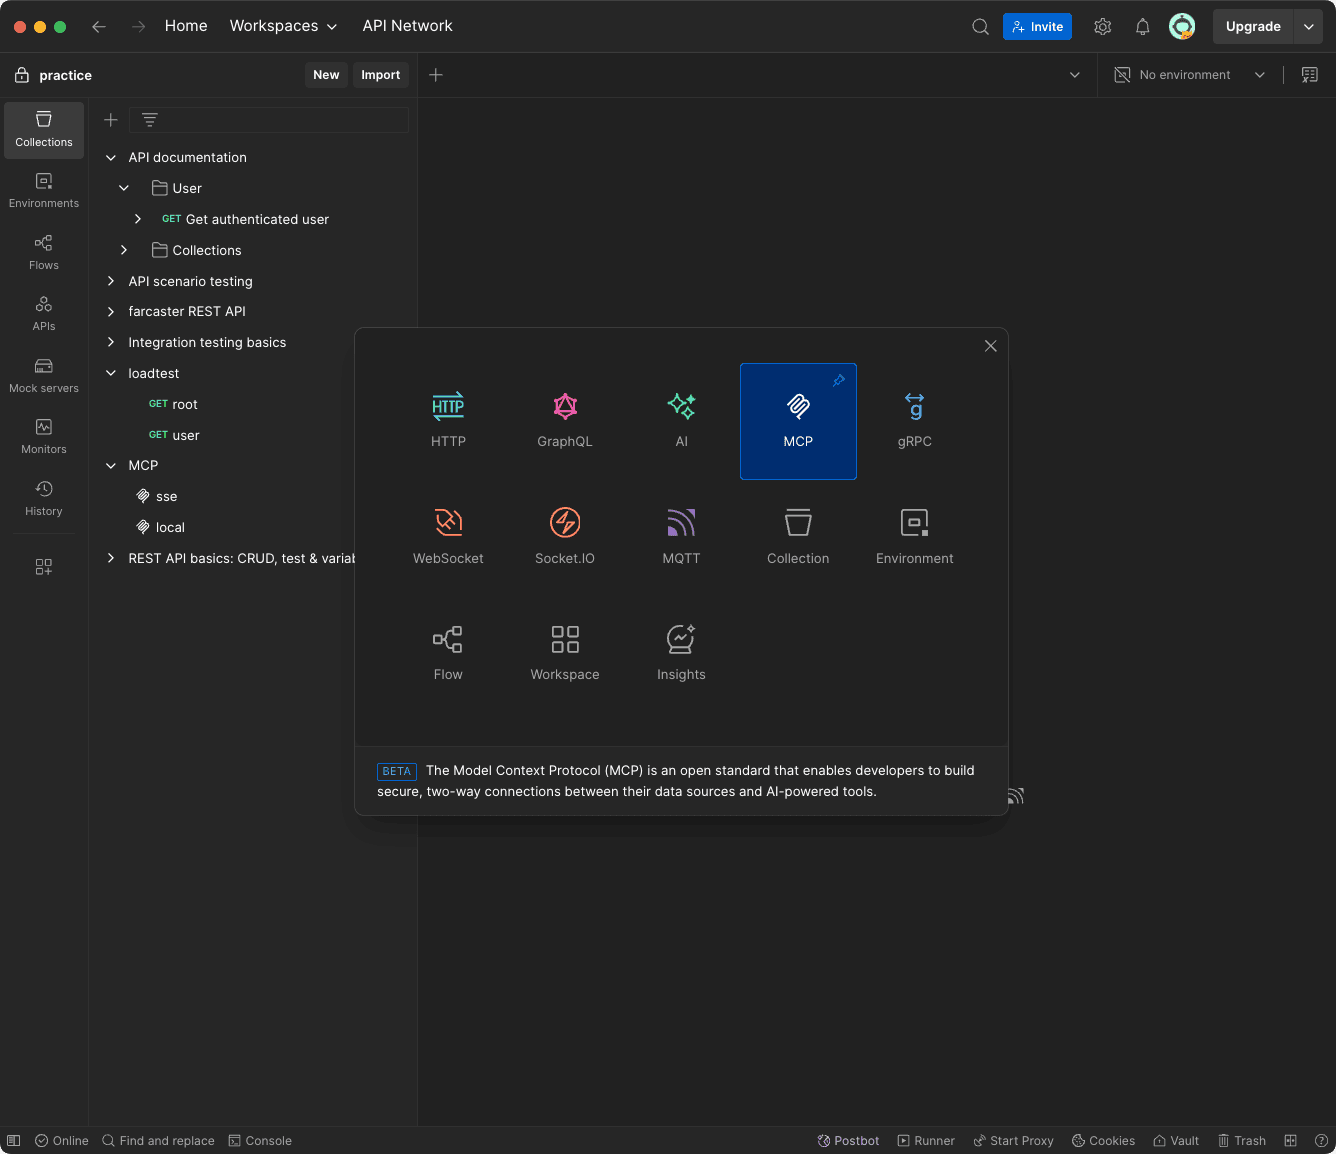Show request History in sidebar
This screenshot has width=1336, height=1154.
tap(44, 499)
